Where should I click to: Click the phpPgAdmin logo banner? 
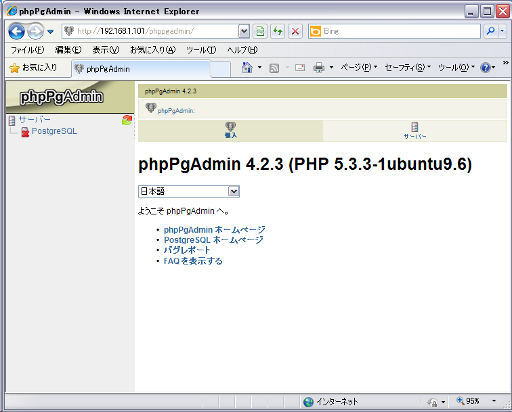[70, 97]
